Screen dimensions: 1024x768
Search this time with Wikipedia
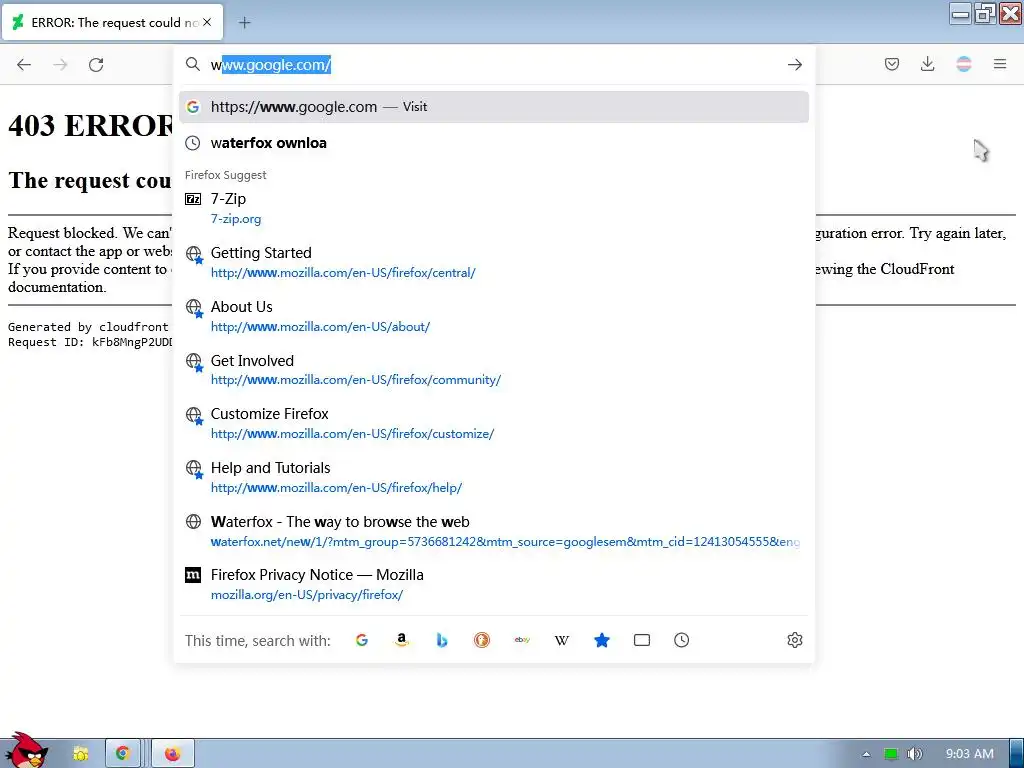(562, 640)
